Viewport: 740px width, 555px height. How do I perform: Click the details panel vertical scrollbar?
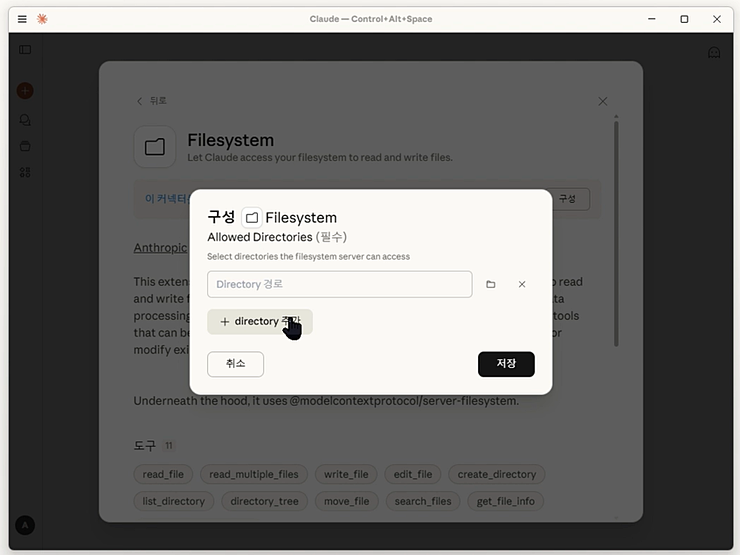point(616,234)
